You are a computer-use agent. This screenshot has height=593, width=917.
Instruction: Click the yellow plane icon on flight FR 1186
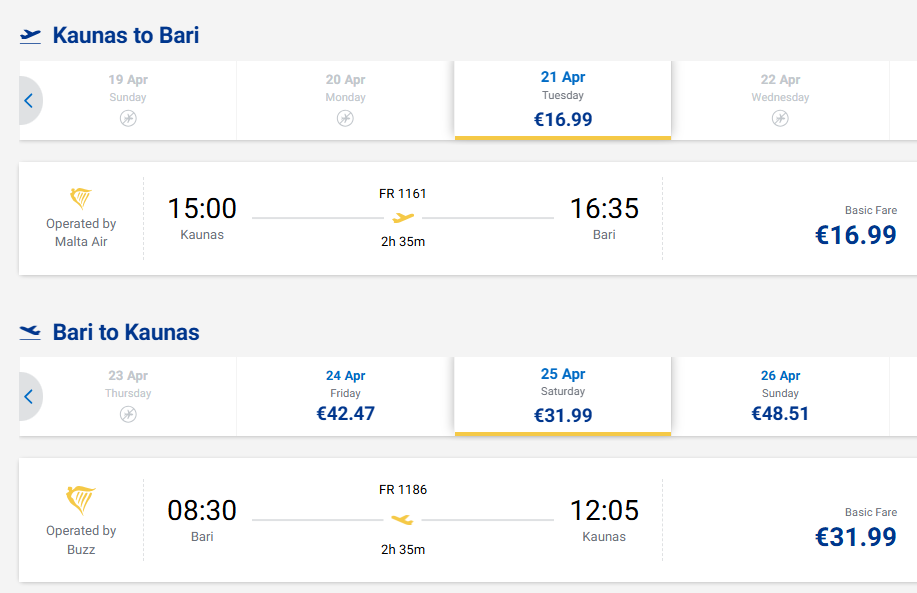pos(402,519)
